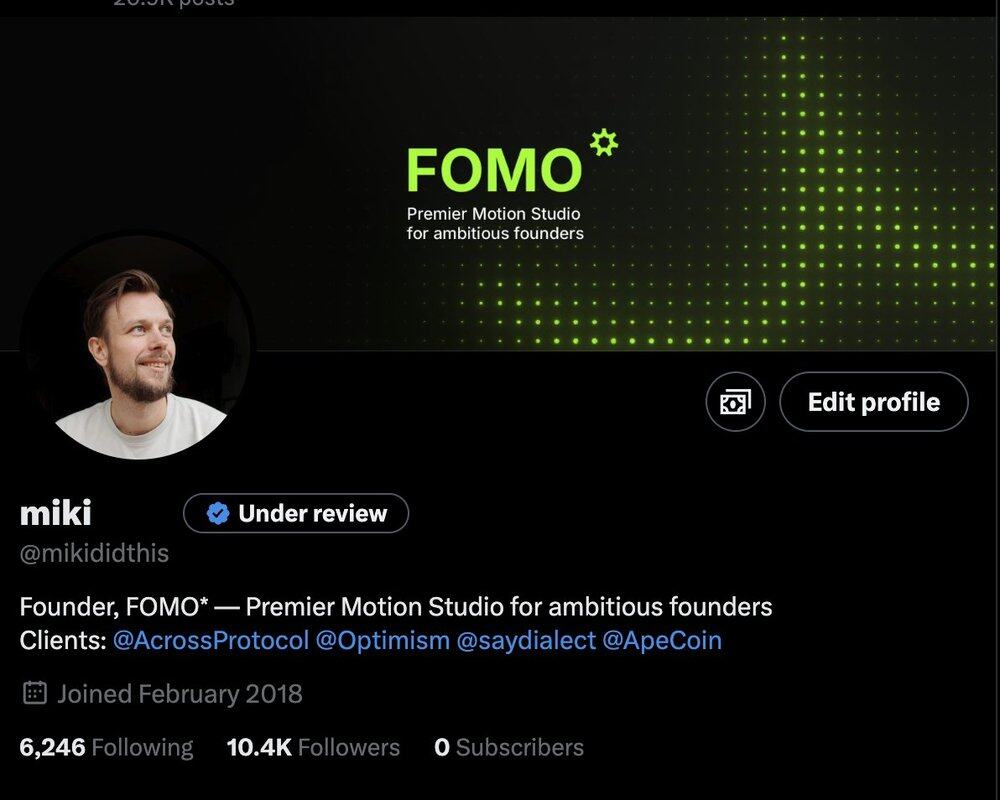Click the Joined February 2018 text

pyautogui.click(x=180, y=693)
